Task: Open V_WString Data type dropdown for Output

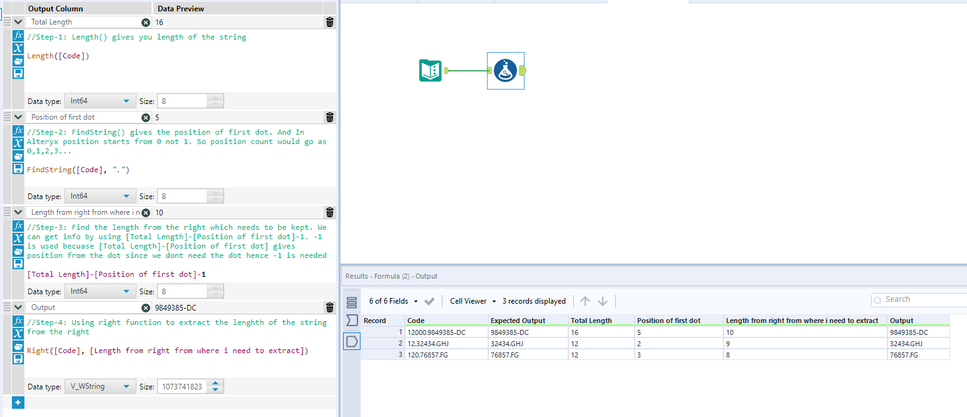Action: [x=100, y=387]
